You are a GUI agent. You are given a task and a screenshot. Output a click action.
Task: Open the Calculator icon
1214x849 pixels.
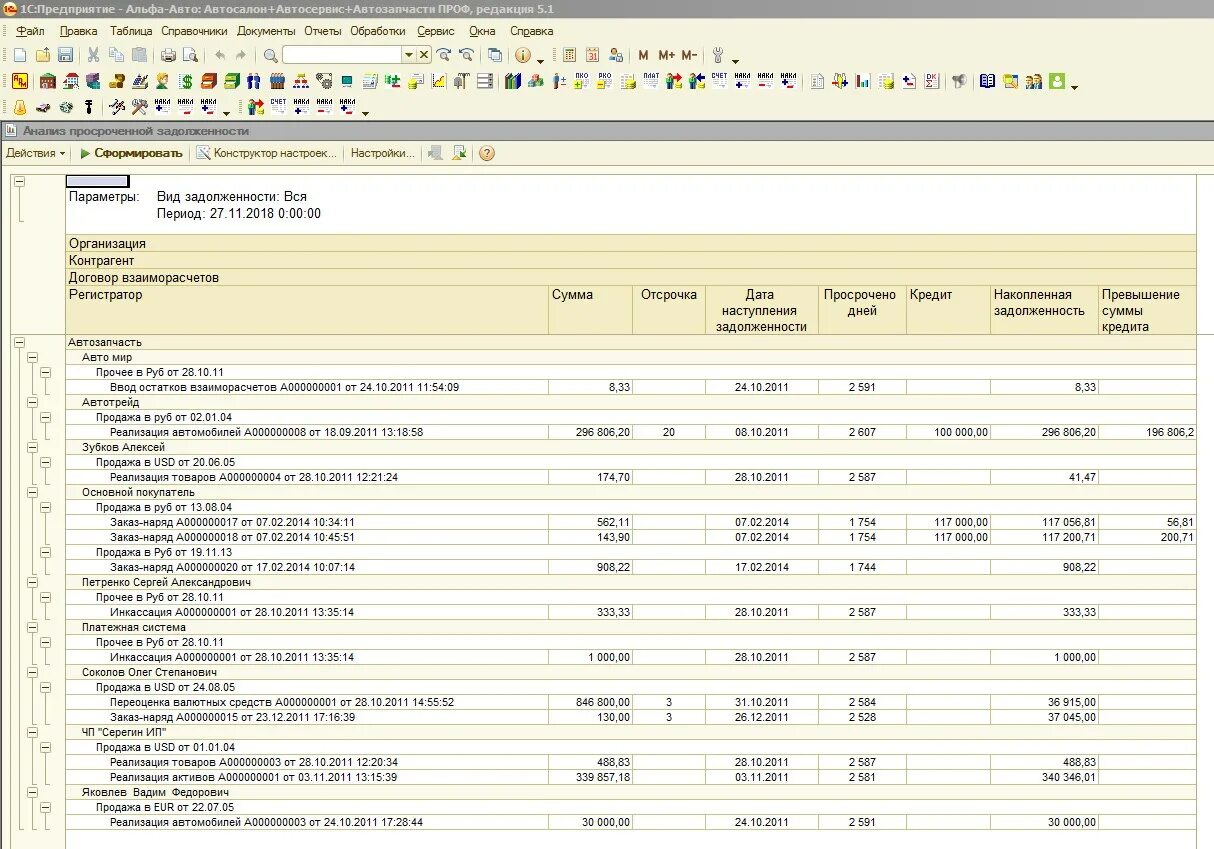[570, 55]
